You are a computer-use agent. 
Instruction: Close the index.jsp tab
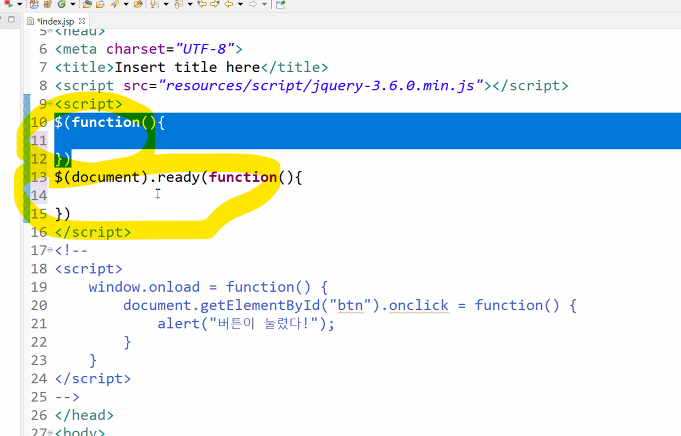point(82,21)
